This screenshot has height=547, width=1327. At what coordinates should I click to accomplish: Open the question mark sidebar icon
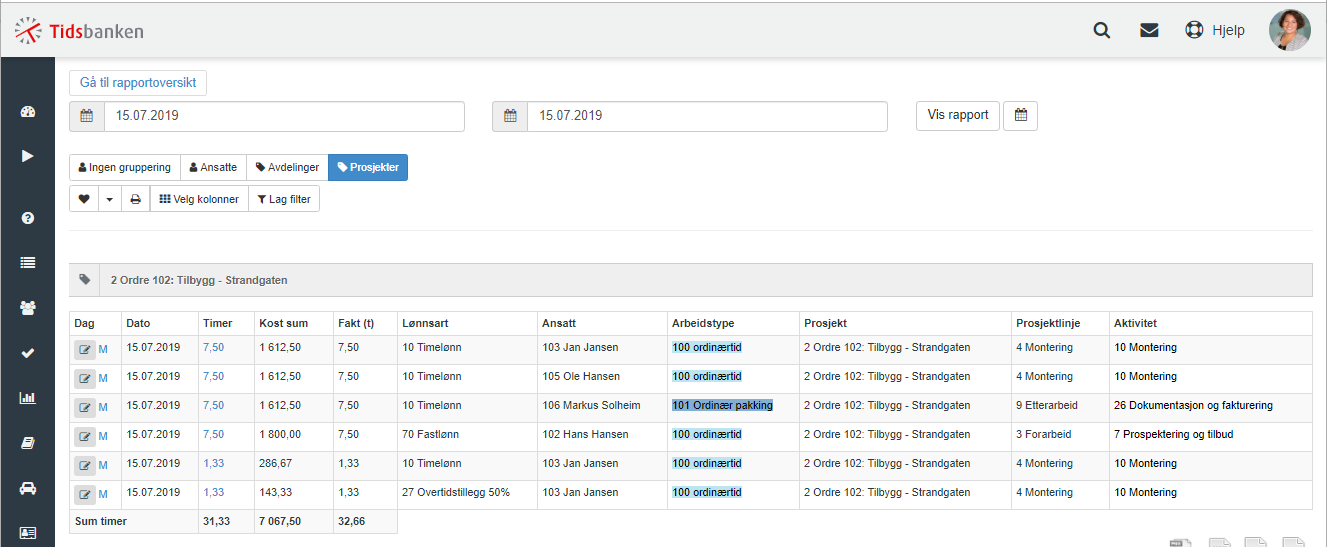click(28, 217)
